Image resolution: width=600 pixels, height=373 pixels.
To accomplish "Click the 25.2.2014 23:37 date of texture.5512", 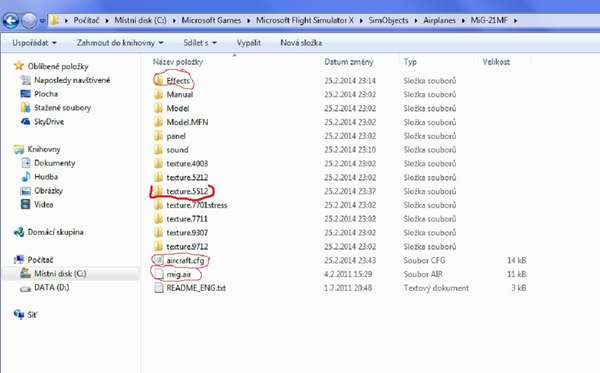I will 350,191.
